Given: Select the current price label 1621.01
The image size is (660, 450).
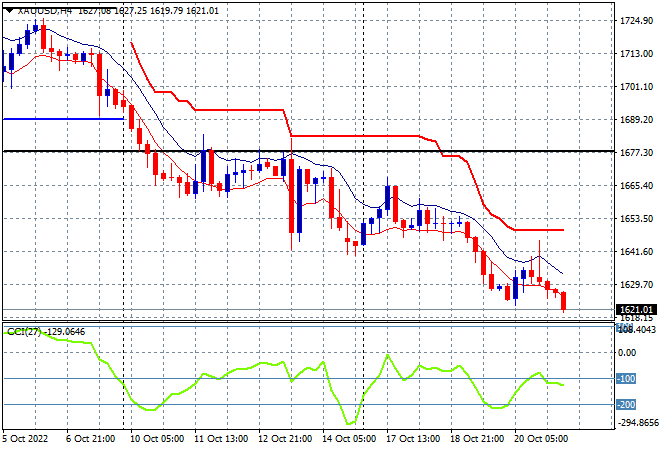Looking at the screenshot, I should coord(636,310).
